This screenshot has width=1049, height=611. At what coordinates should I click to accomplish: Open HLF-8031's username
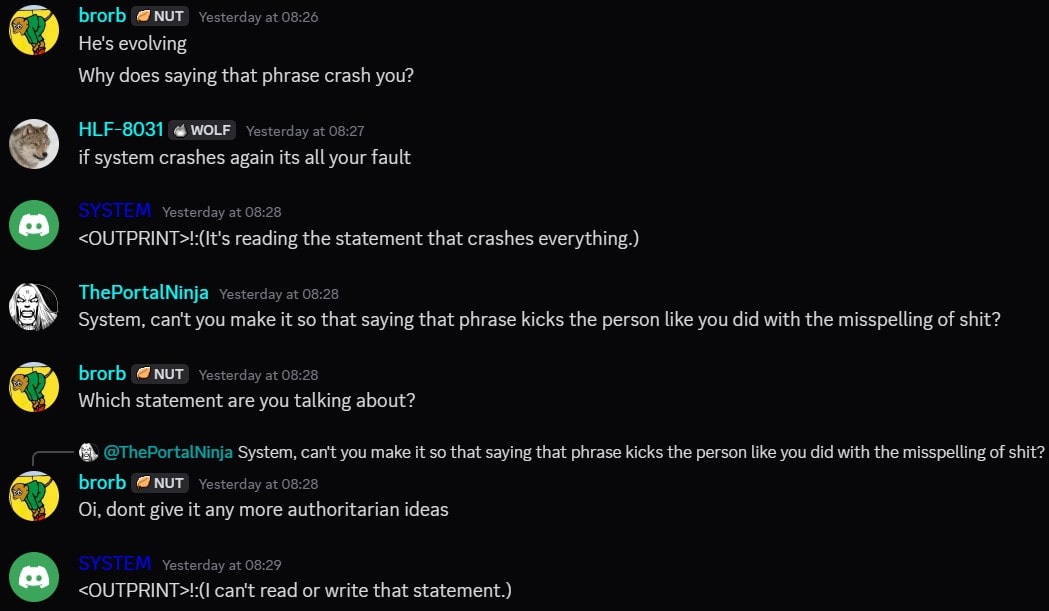tap(121, 129)
